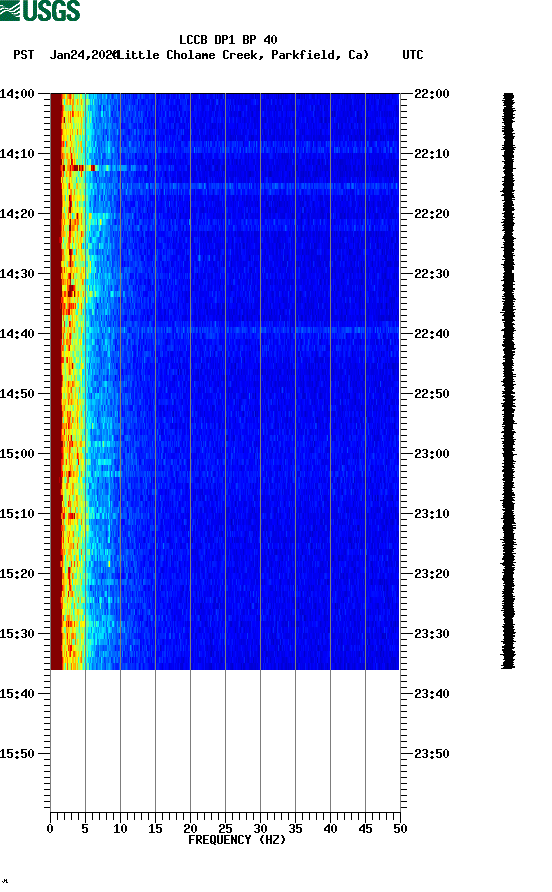The image size is (552, 892).
Task: Click the 0 Hz frequency tick label
Action: [50, 829]
